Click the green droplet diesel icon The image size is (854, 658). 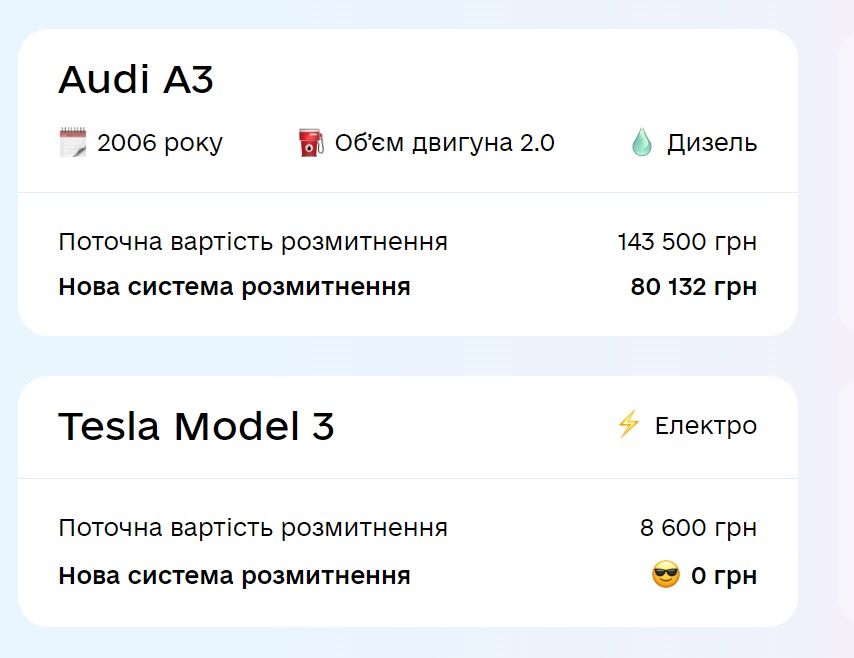[642, 142]
